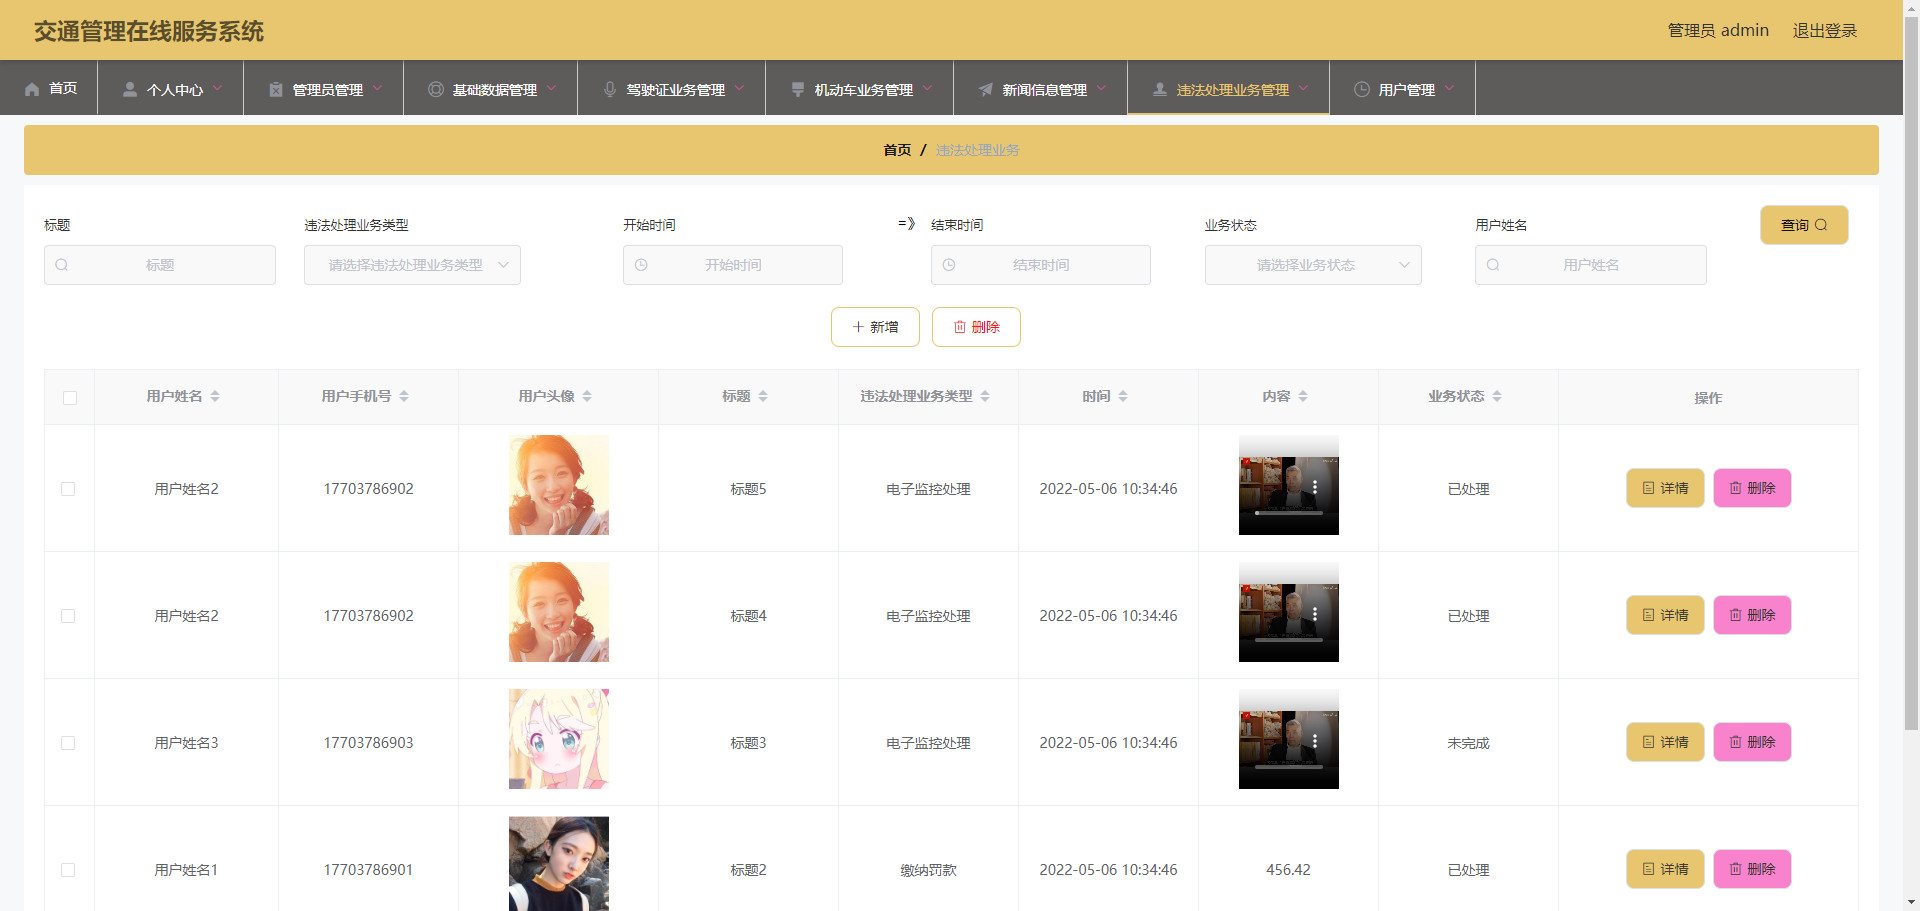Screen dimensions: 1920x911
Task: Click the magnifier icon in 用户姓名 field
Action: pyautogui.click(x=1493, y=265)
